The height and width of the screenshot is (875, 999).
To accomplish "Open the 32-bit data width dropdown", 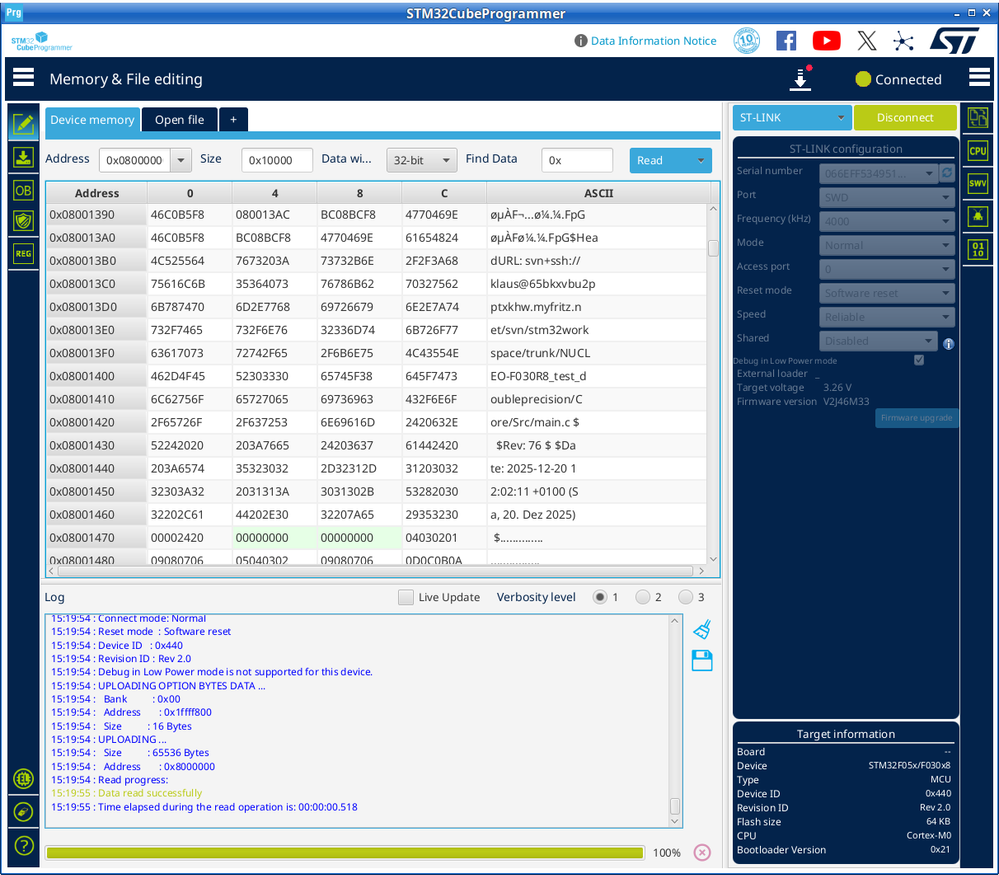I will pyautogui.click(x=421, y=160).
